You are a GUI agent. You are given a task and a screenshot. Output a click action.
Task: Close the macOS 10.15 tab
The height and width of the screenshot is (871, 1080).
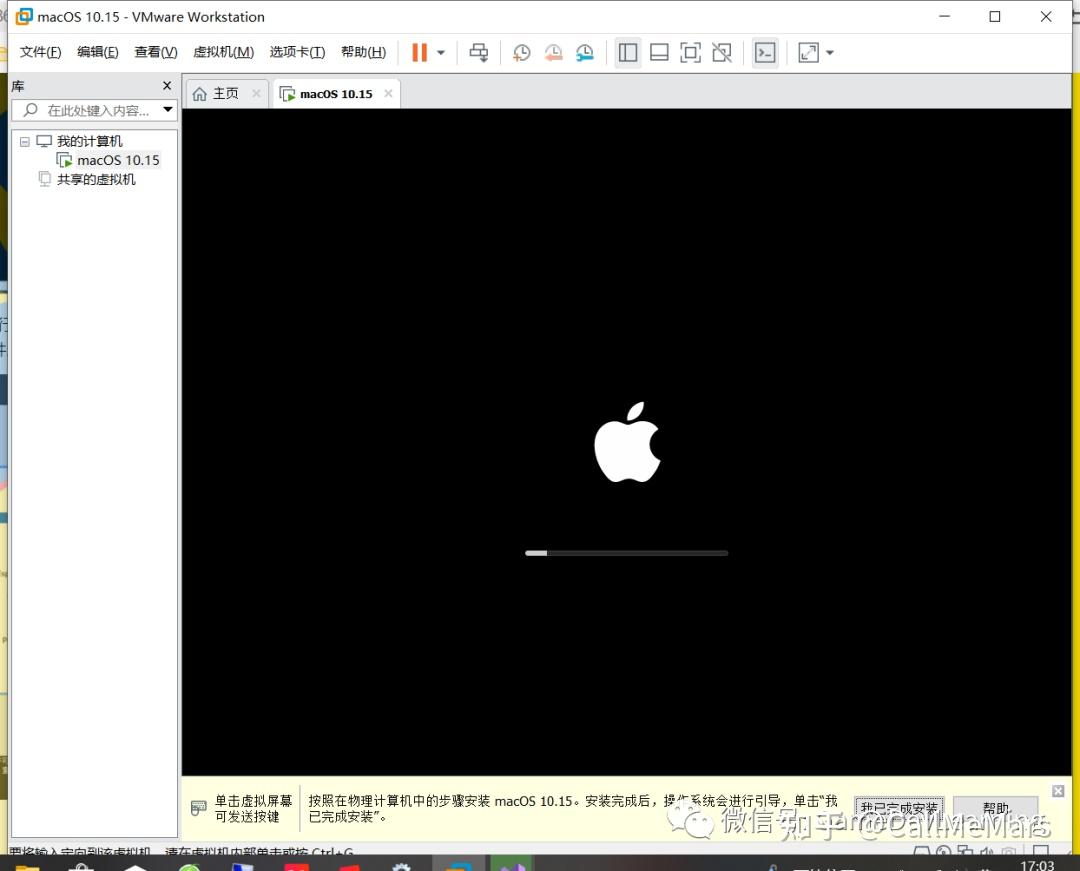point(388,93)
